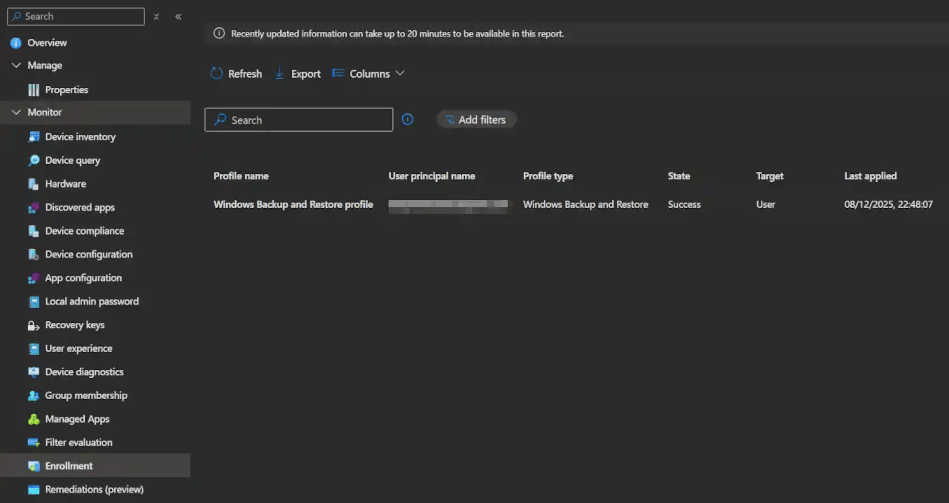Open Device query from the sidebar
Screen dimensions: 949x503
click(72, 160)
